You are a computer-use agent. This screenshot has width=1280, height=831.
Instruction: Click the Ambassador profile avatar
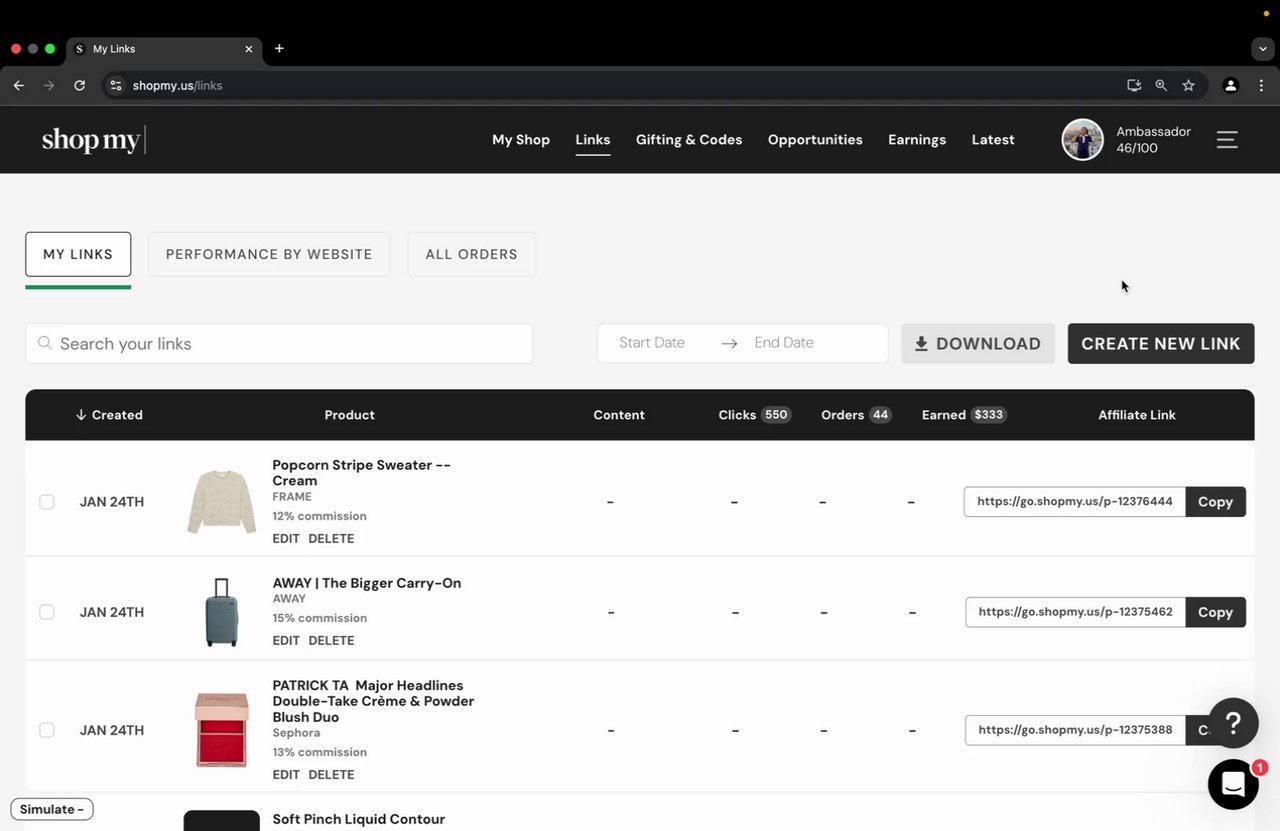coord(1082,140)
